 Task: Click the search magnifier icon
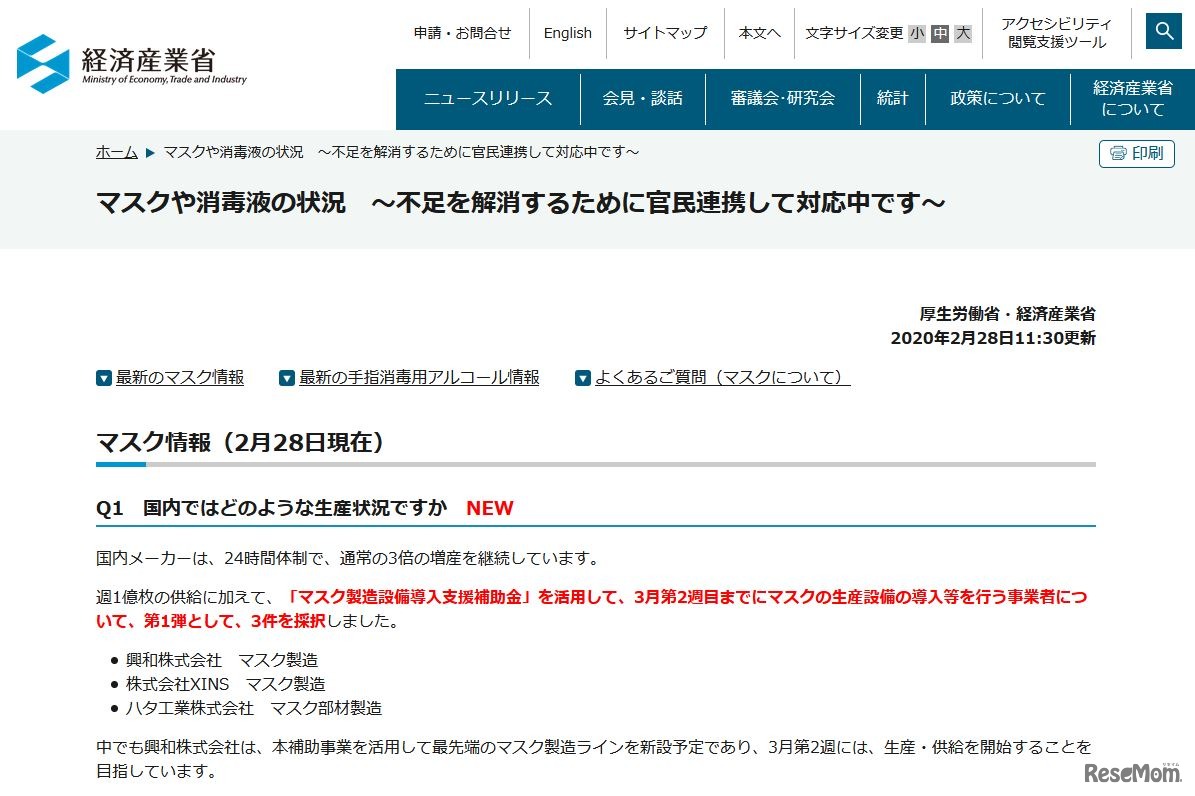click(1163, 31)
